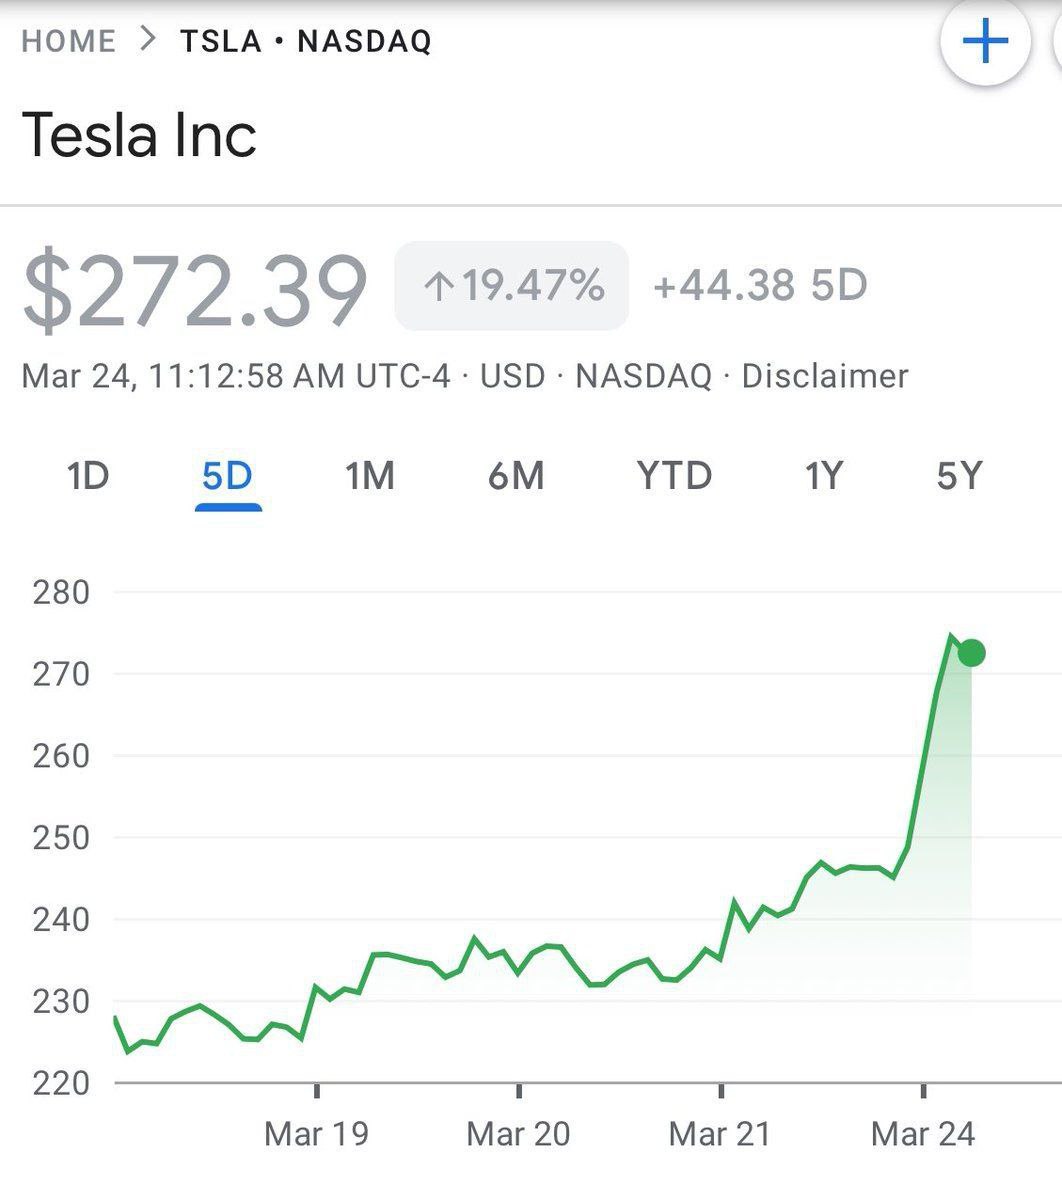Open the Disclaimer link

click(x=825, y=376)
